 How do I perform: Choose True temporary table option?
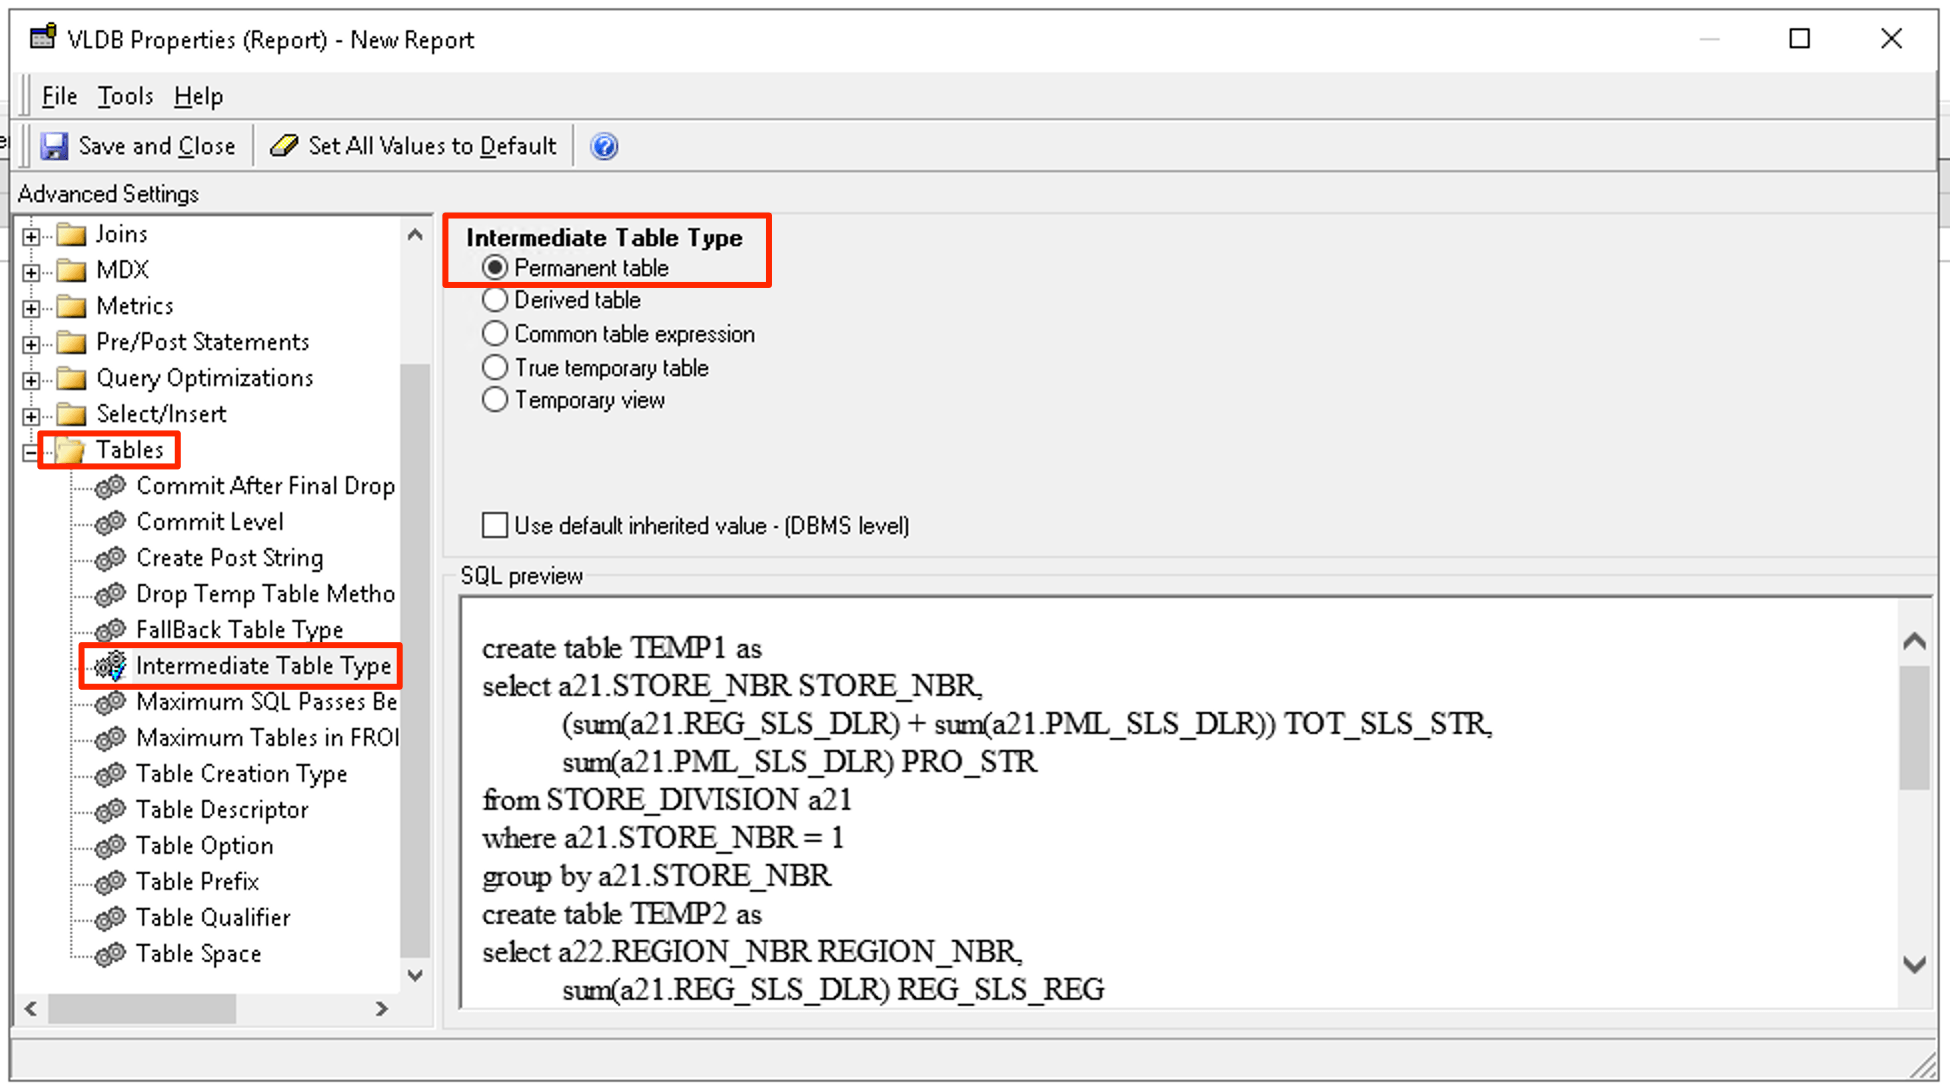point(495,368)
